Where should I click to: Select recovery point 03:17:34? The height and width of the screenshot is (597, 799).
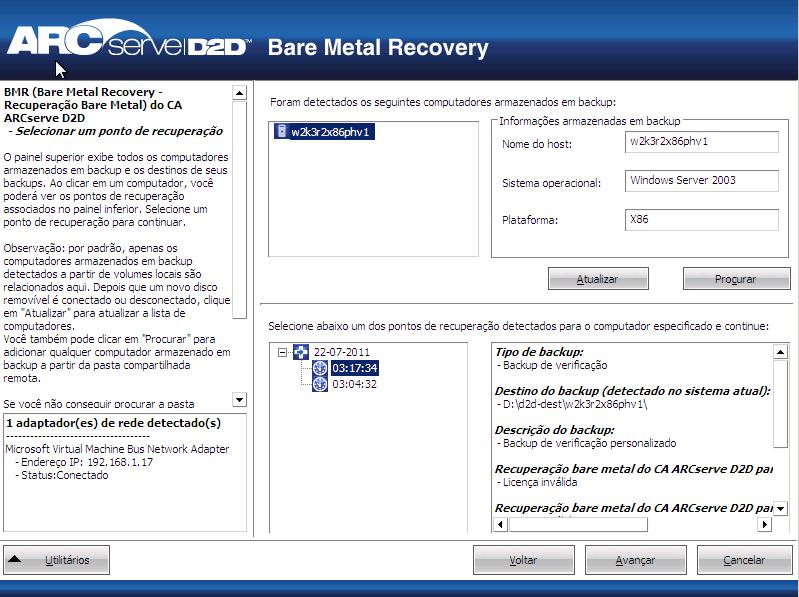pos(355,368)
